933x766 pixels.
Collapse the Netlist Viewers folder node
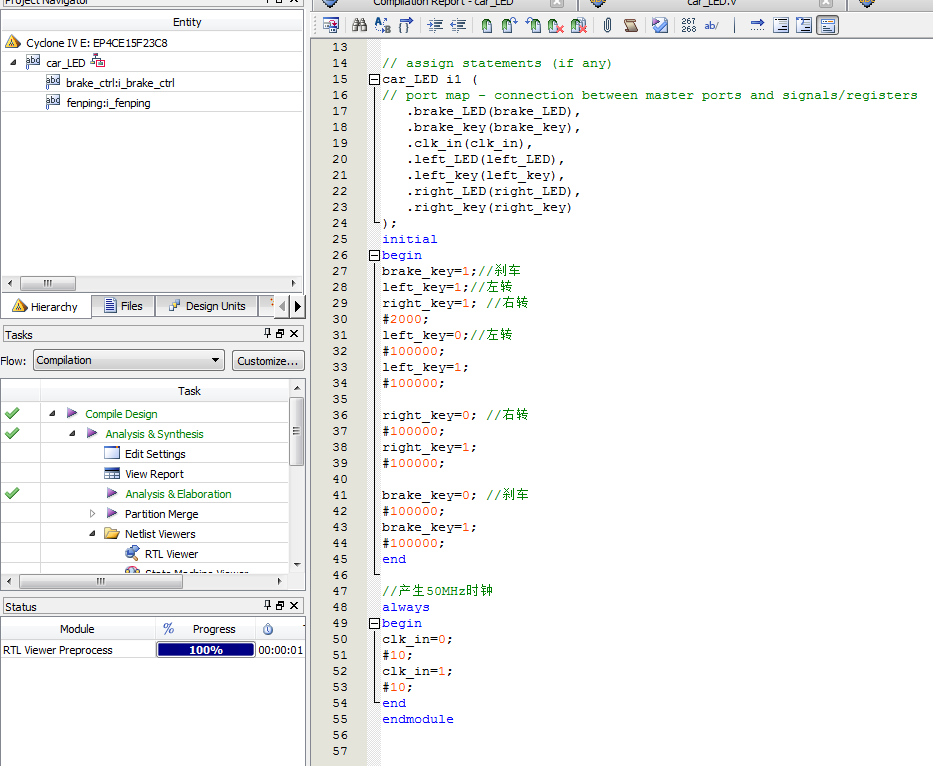click(92, 533)
